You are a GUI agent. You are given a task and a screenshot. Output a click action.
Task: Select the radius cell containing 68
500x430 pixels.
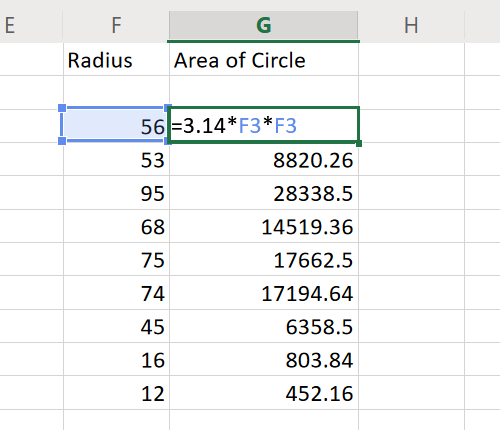[116, 226]
